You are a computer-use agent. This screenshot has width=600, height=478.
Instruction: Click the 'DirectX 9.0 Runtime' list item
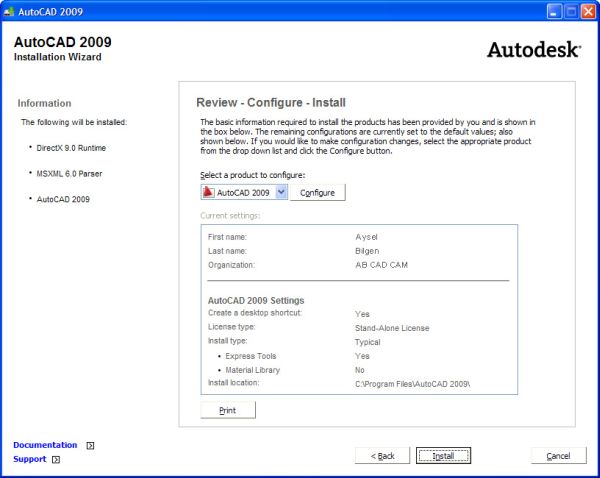pyautogui.click(x=71, y=148)
